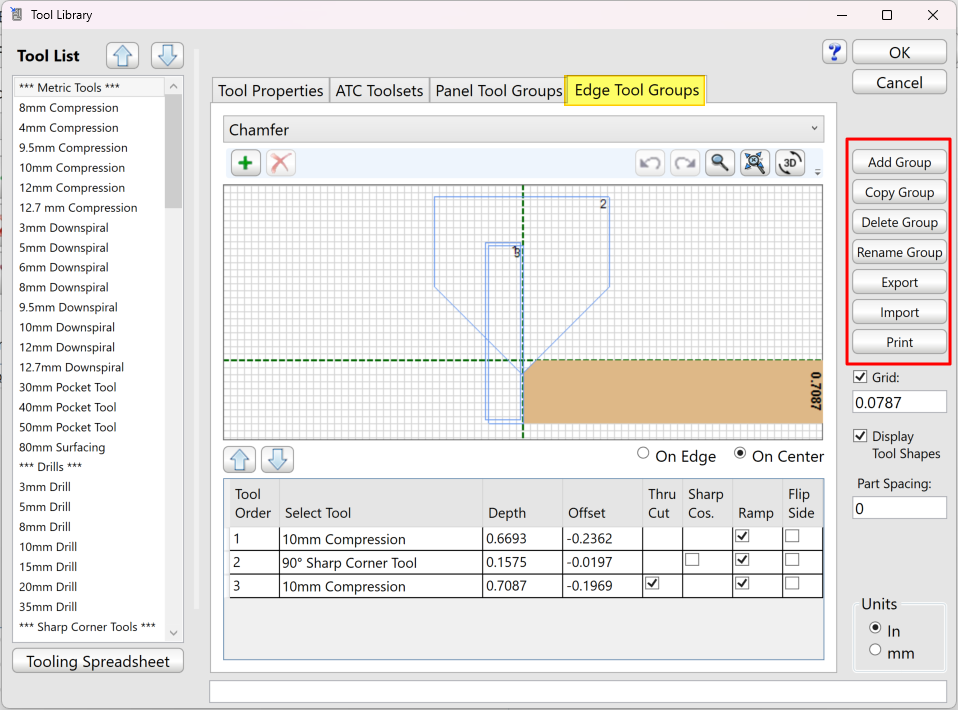Open the Tooling Spreadsheet

coord(98,661)
